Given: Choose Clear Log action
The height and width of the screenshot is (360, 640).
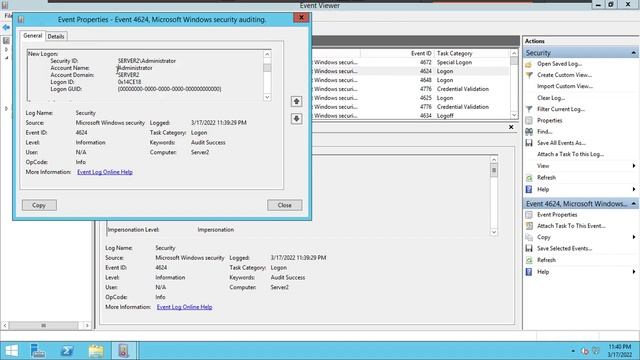Looking at the screenshot, I should pos(551,98).
